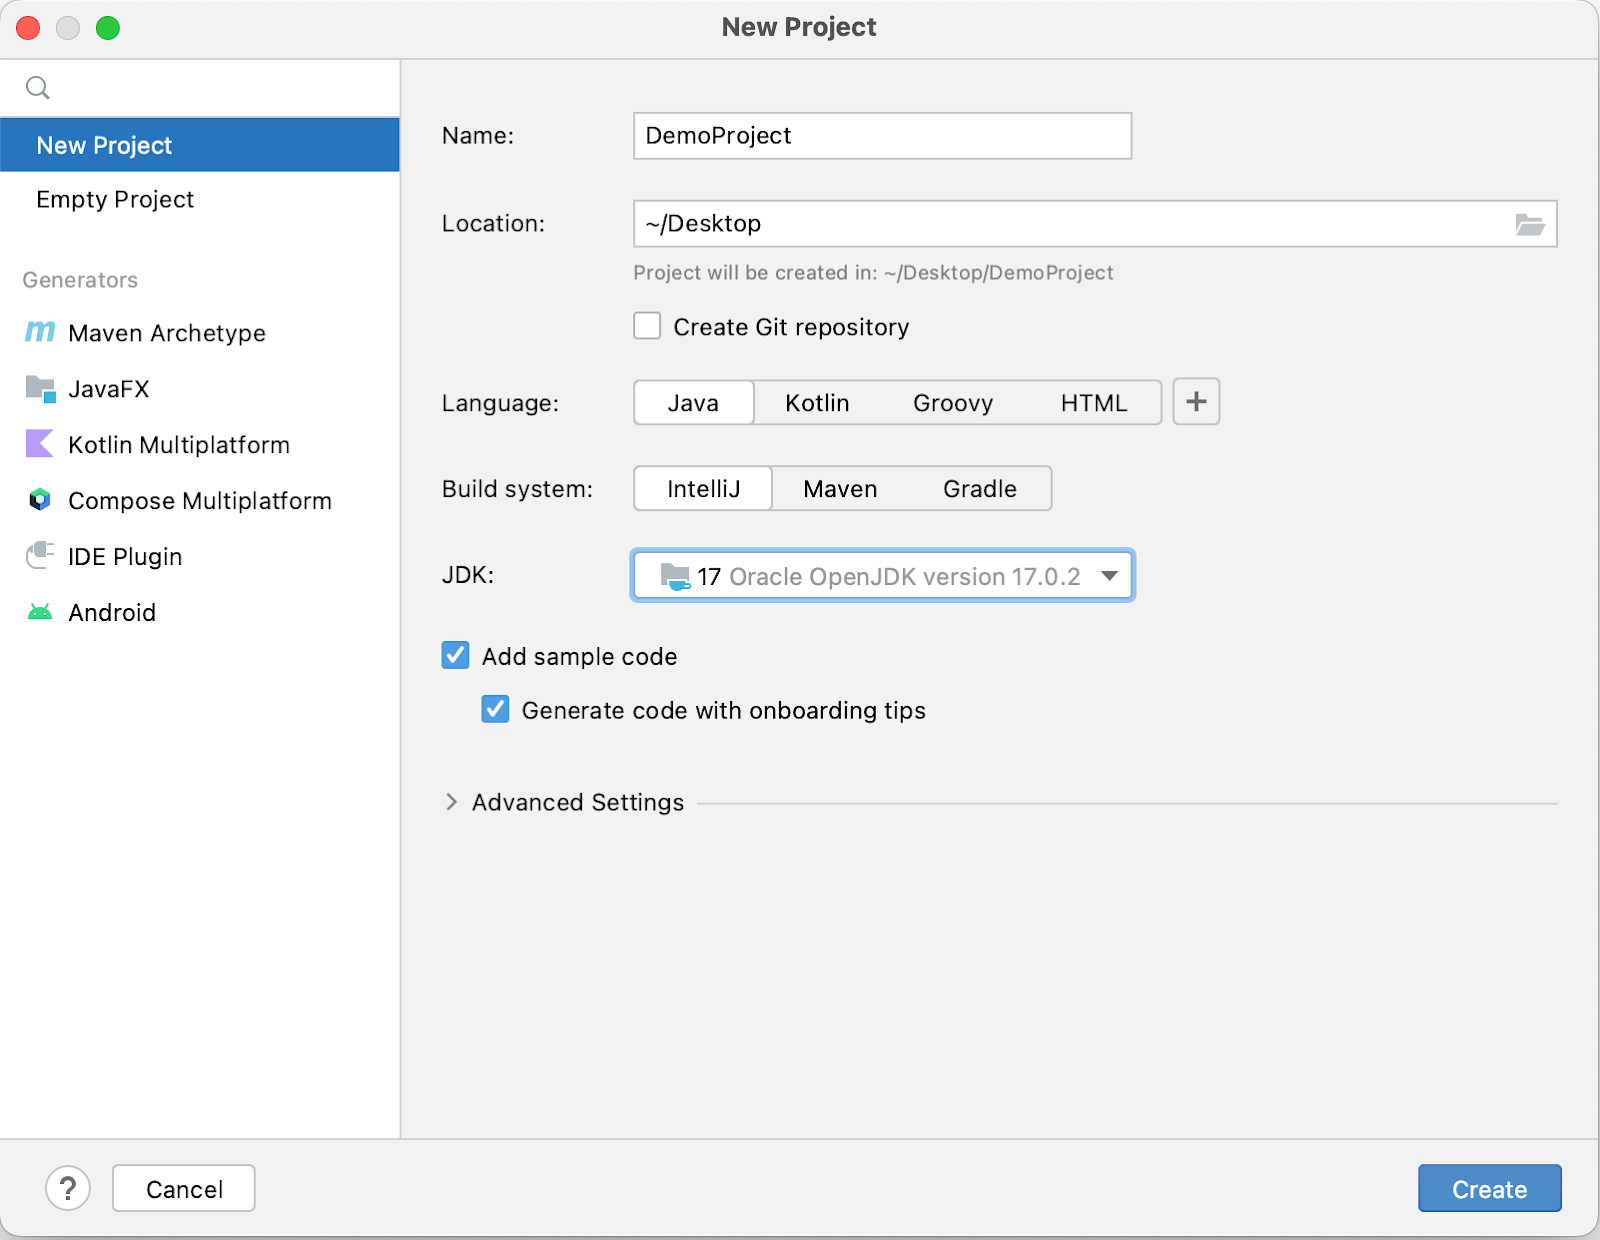Select Kotlin as the project language

(816, 402)
